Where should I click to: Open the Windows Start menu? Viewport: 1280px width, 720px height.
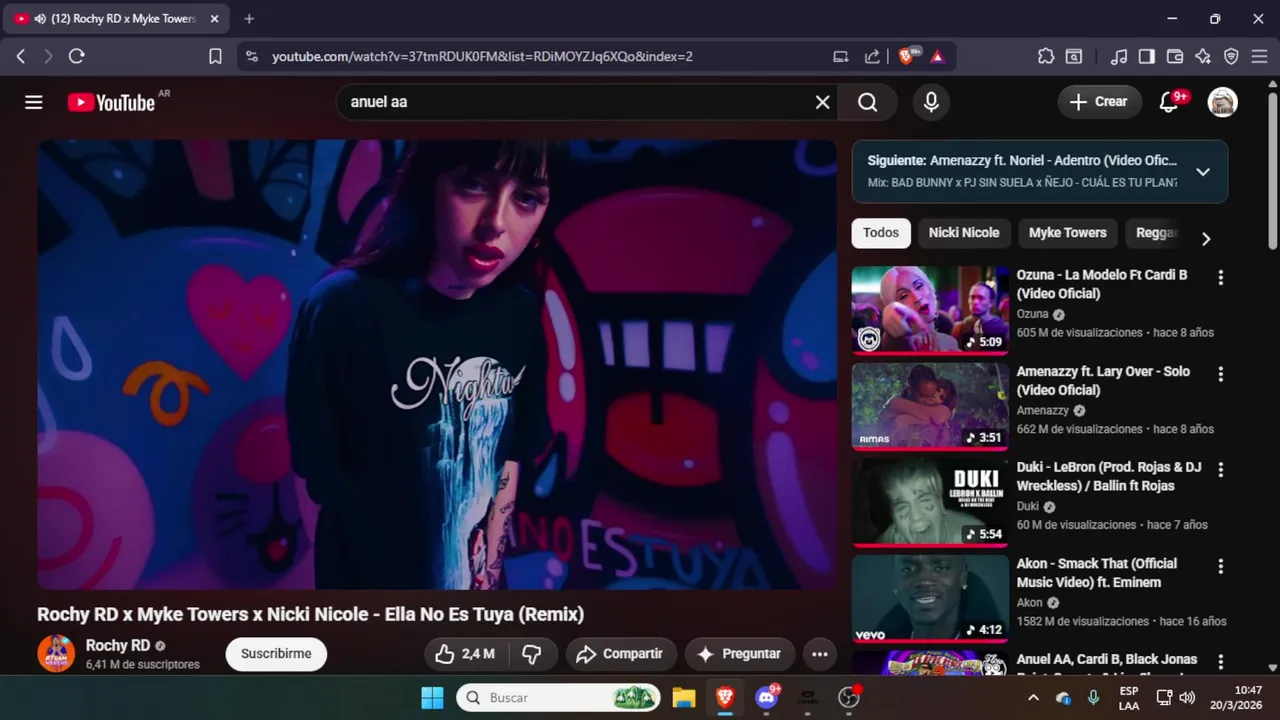coord(432,697)
